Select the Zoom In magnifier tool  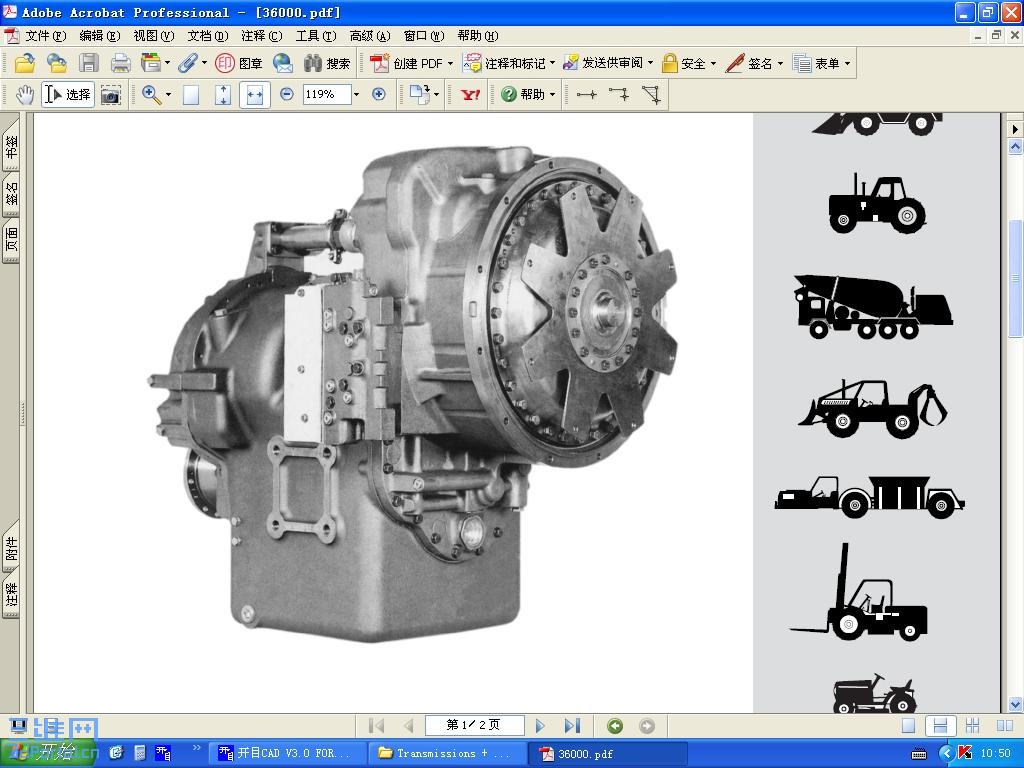coord(151,95)
